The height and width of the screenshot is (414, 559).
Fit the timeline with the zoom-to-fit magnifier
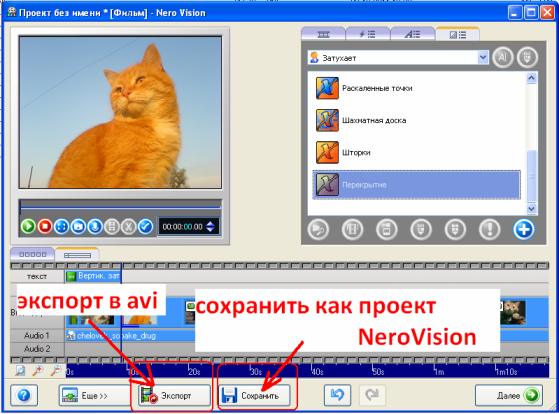[x=20, y=371]
